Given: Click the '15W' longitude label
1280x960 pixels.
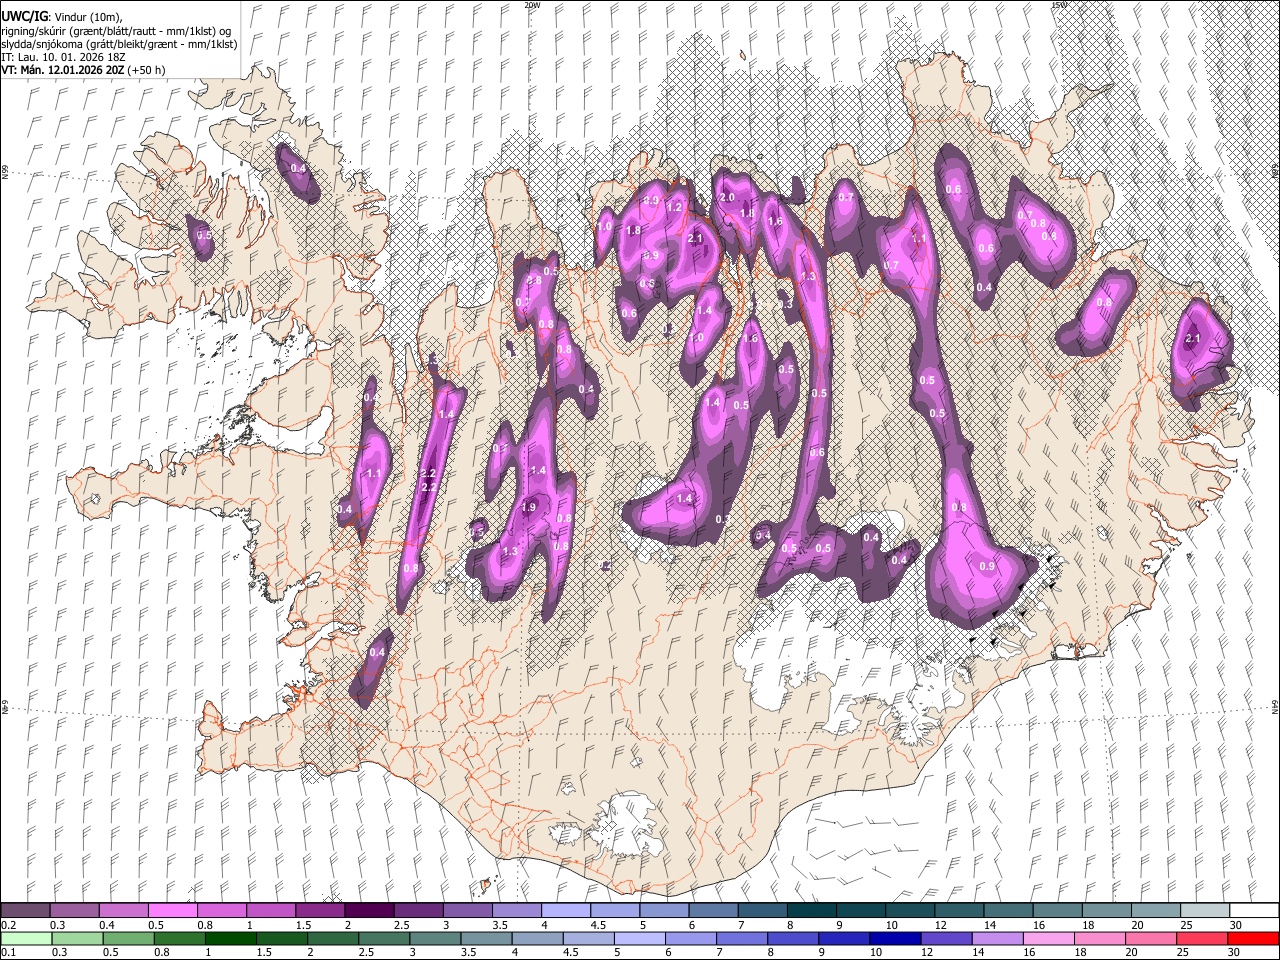Looking at the screenshot, I should pos(1058,5).
